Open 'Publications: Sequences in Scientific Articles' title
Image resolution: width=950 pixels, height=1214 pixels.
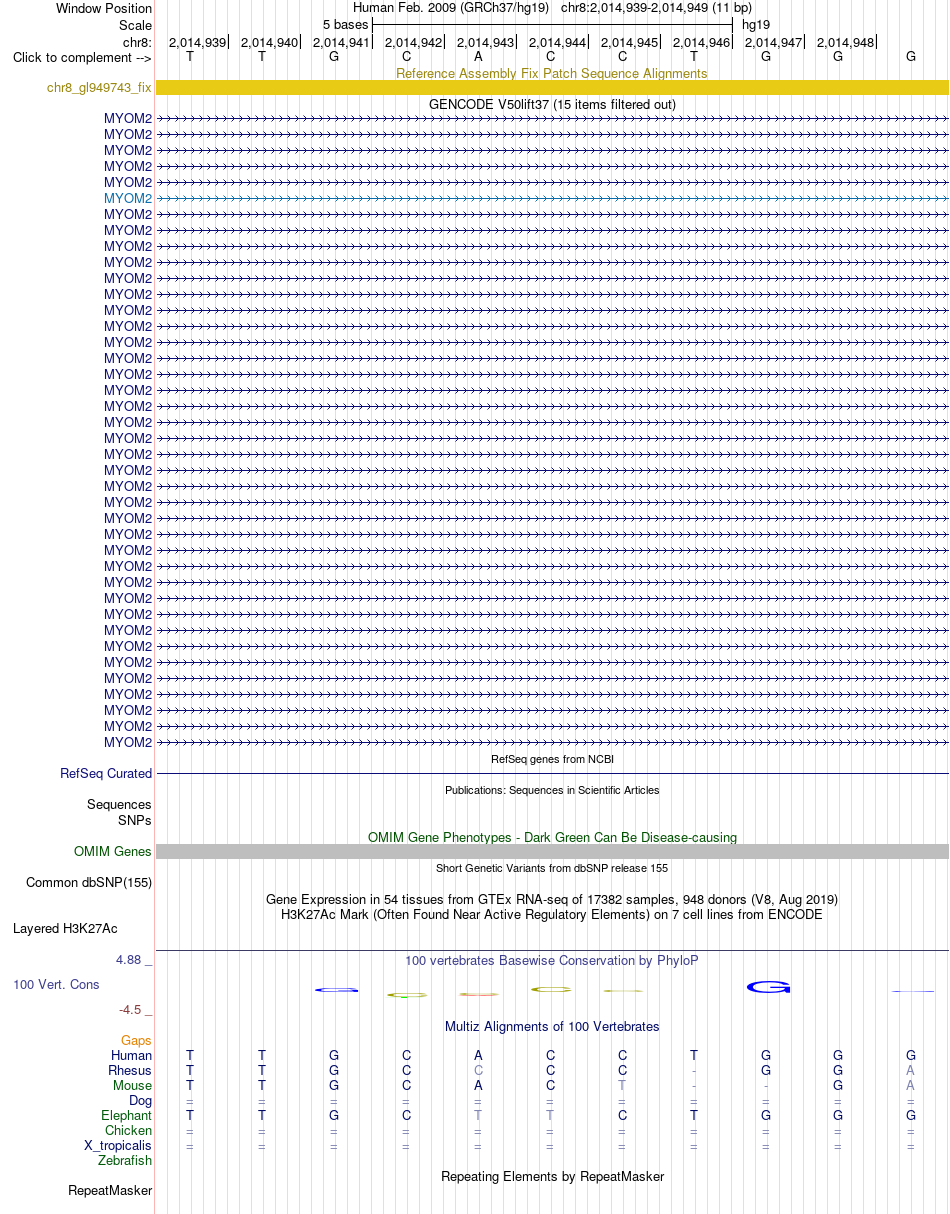tap(552, 790)
